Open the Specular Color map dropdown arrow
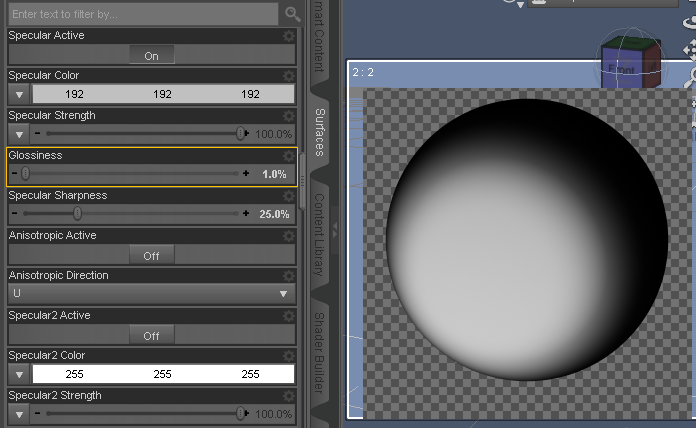Viewport: 696px width, 428px height. coord(19,94)
